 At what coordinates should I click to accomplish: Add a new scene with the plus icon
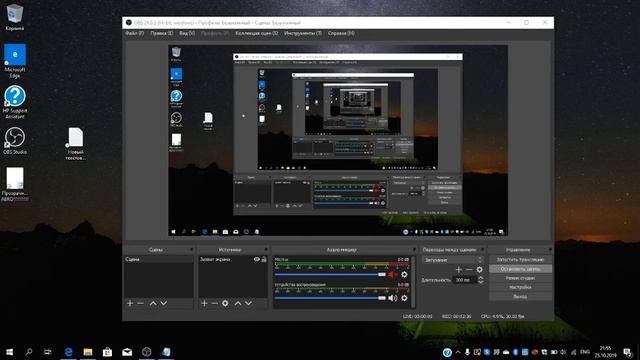(130, 303)
